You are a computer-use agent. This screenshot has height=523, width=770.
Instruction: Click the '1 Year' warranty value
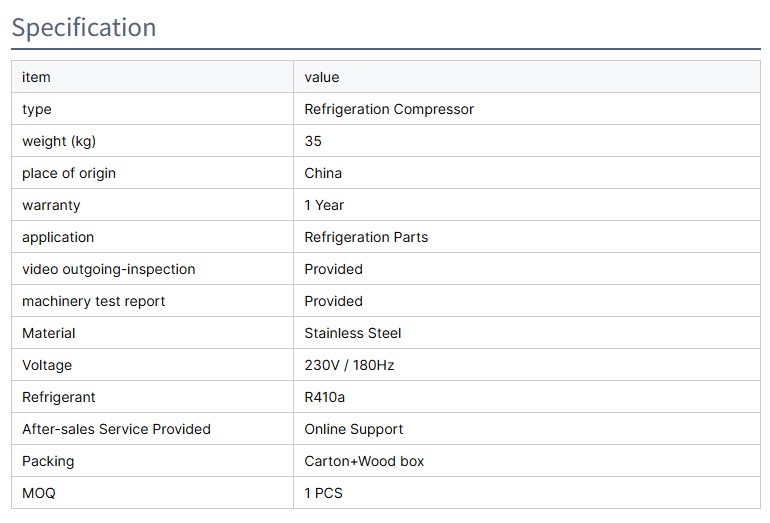pos(324,205)
